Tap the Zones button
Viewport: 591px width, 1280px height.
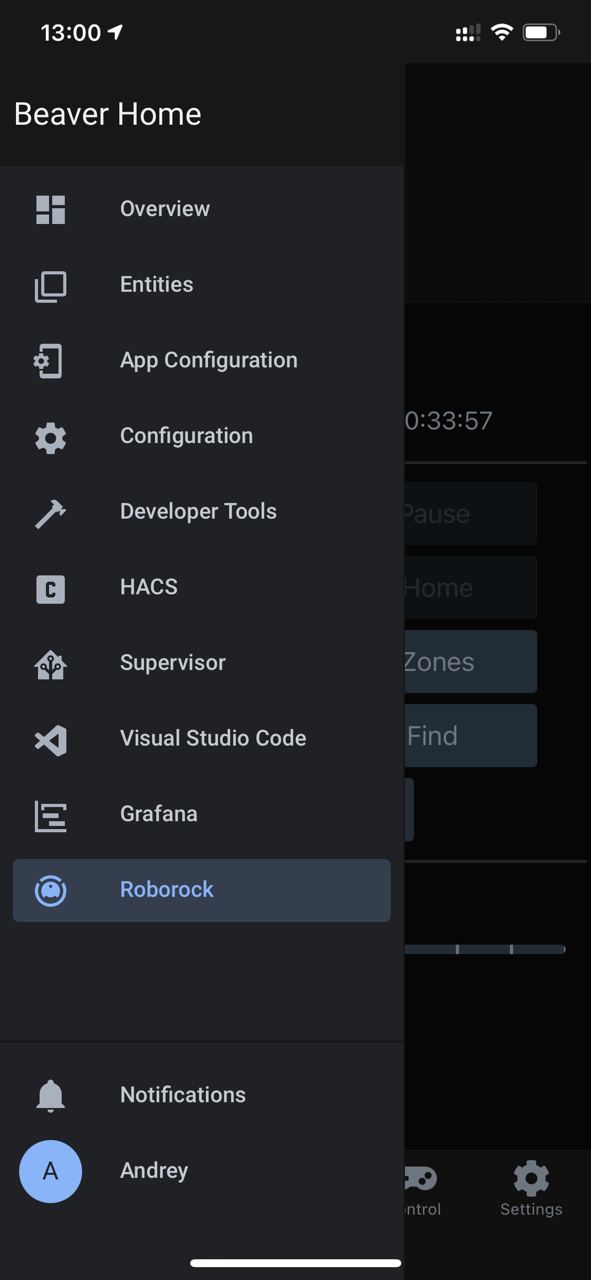pos(470,661)
